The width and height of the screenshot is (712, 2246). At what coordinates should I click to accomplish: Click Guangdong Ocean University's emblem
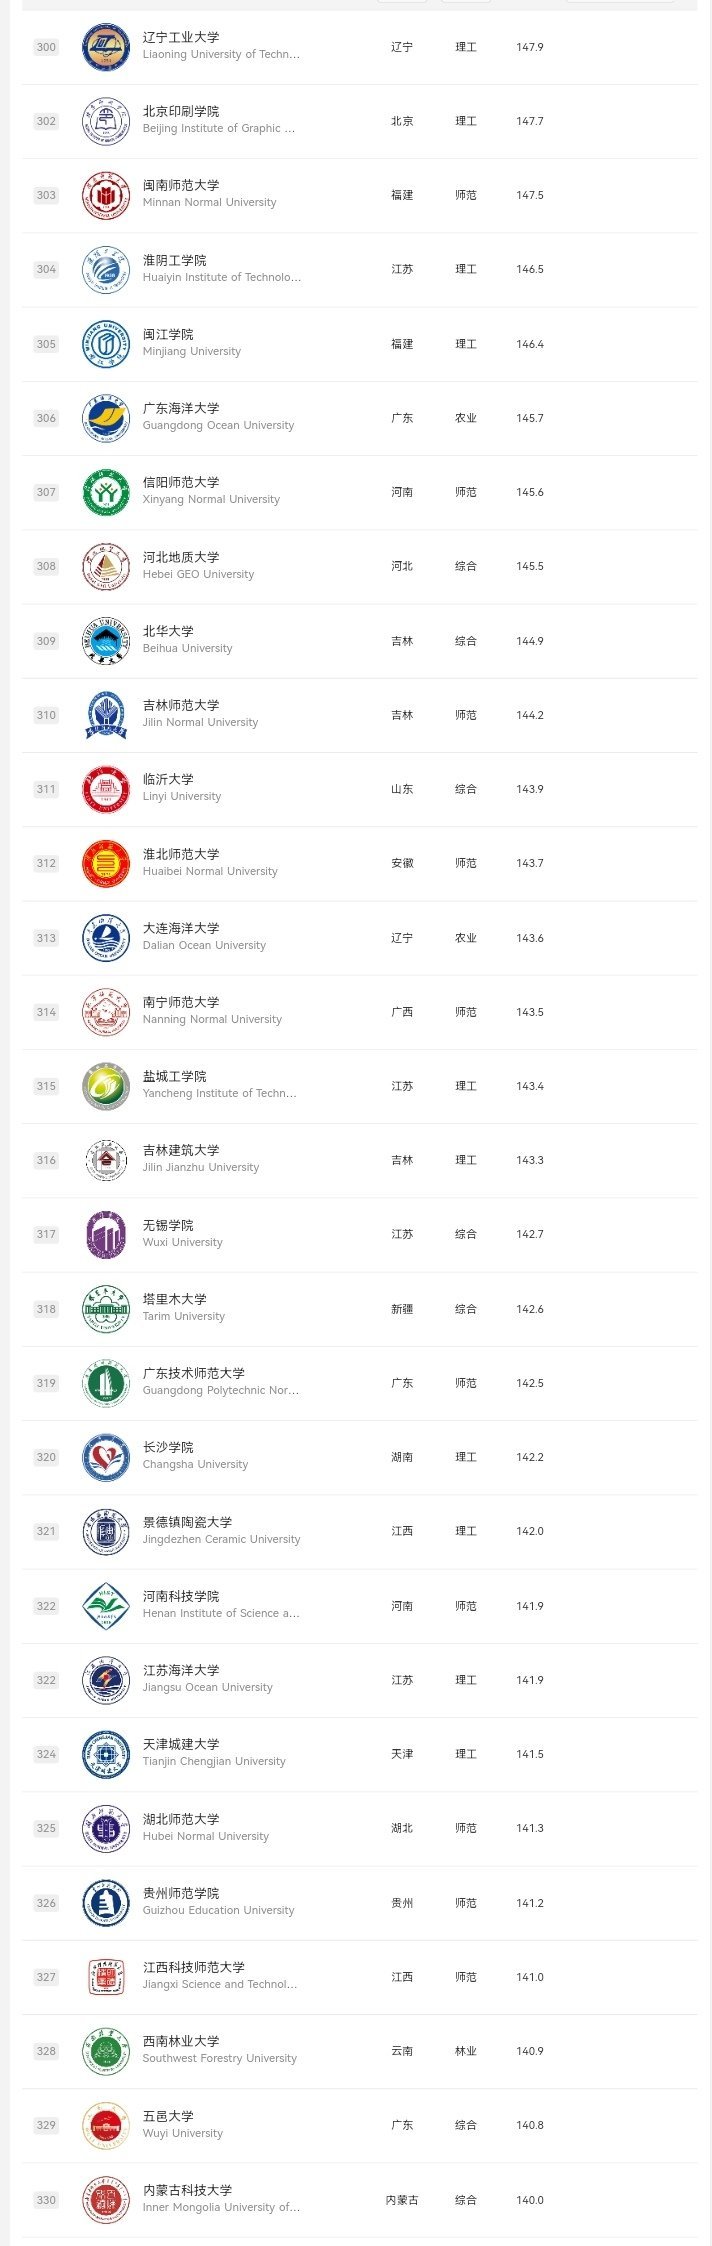106,418
